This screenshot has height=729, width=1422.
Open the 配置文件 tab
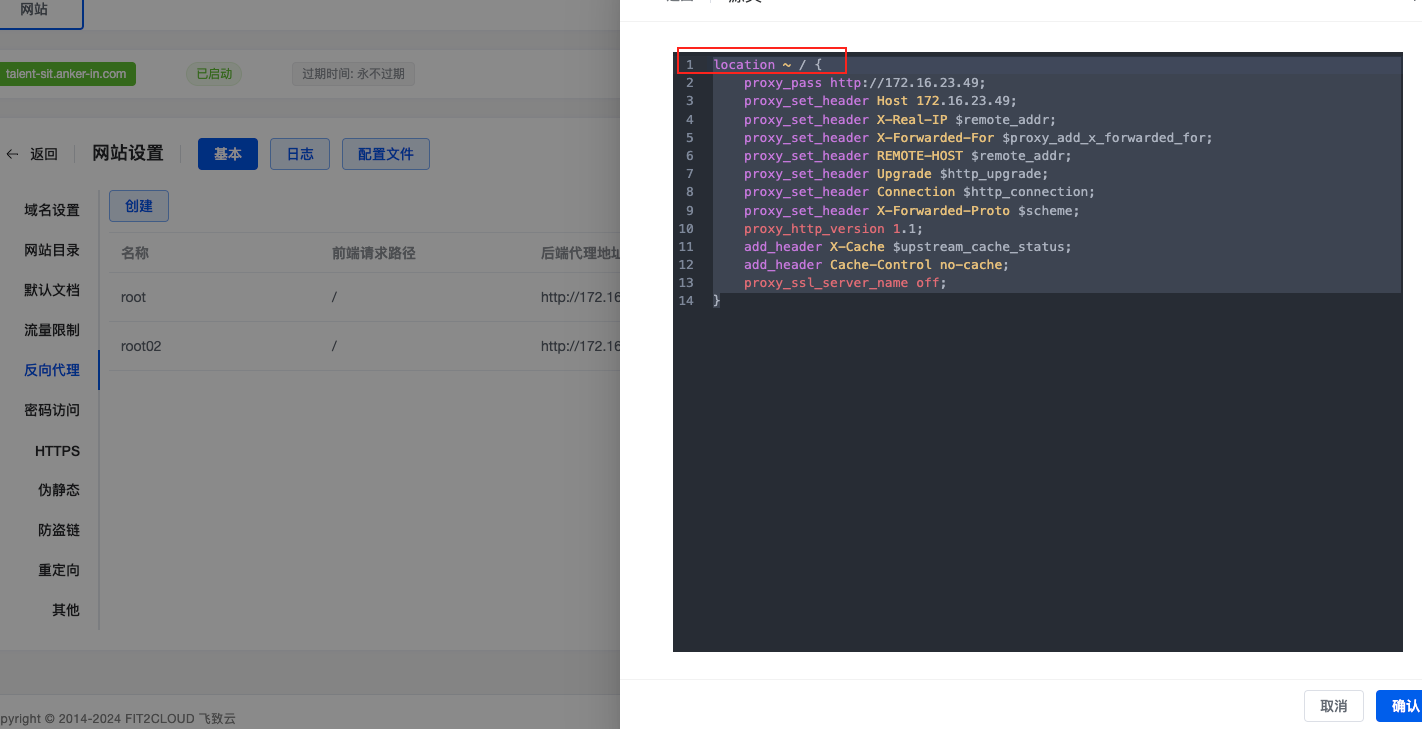click(x=385, y=154)
